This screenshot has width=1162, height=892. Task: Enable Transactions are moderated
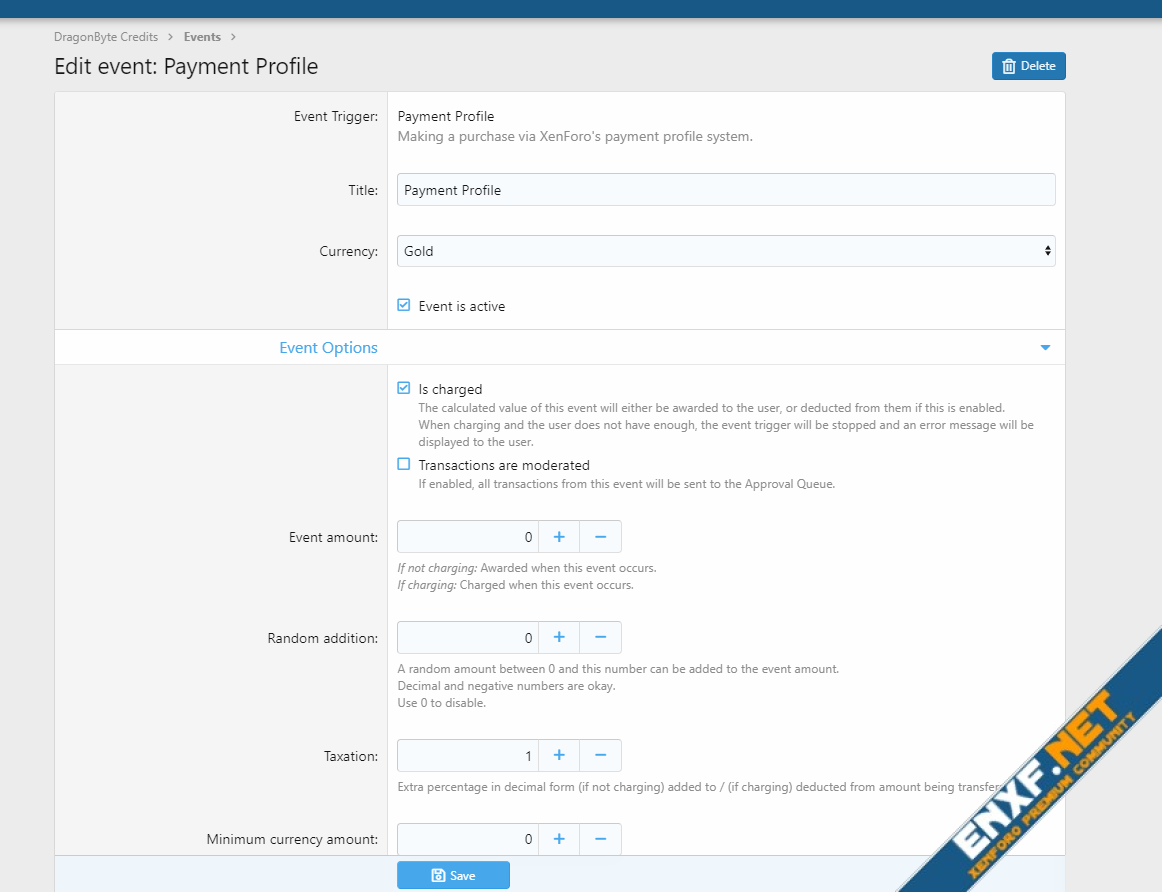(x=404, y=465)
